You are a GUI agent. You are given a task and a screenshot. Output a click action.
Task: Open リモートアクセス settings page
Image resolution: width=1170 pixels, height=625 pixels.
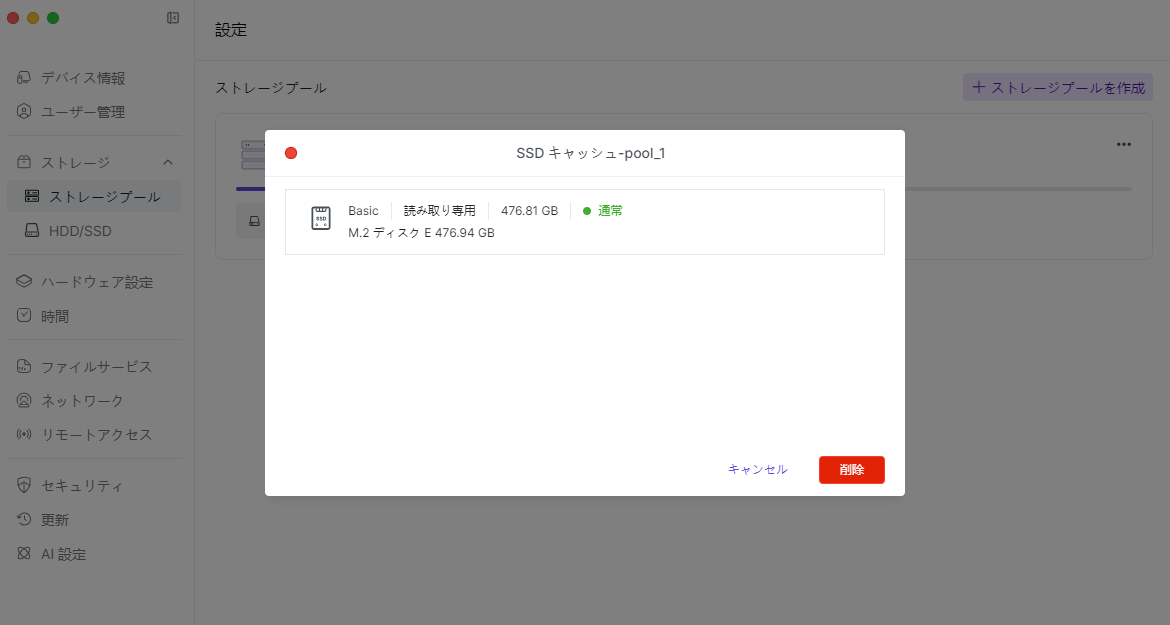(x=96, y=435)
